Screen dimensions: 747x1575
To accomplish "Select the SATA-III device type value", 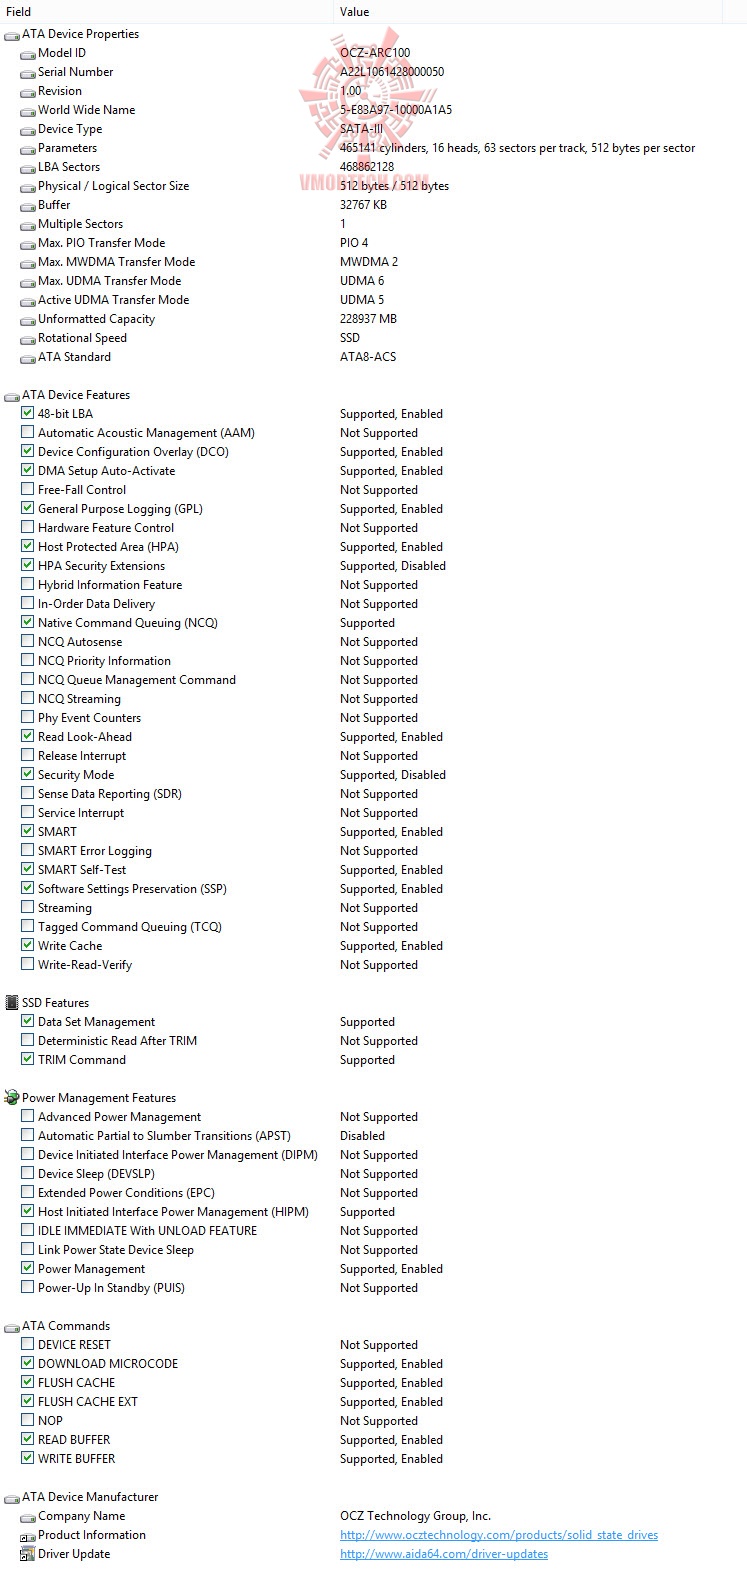I will 361,129.
